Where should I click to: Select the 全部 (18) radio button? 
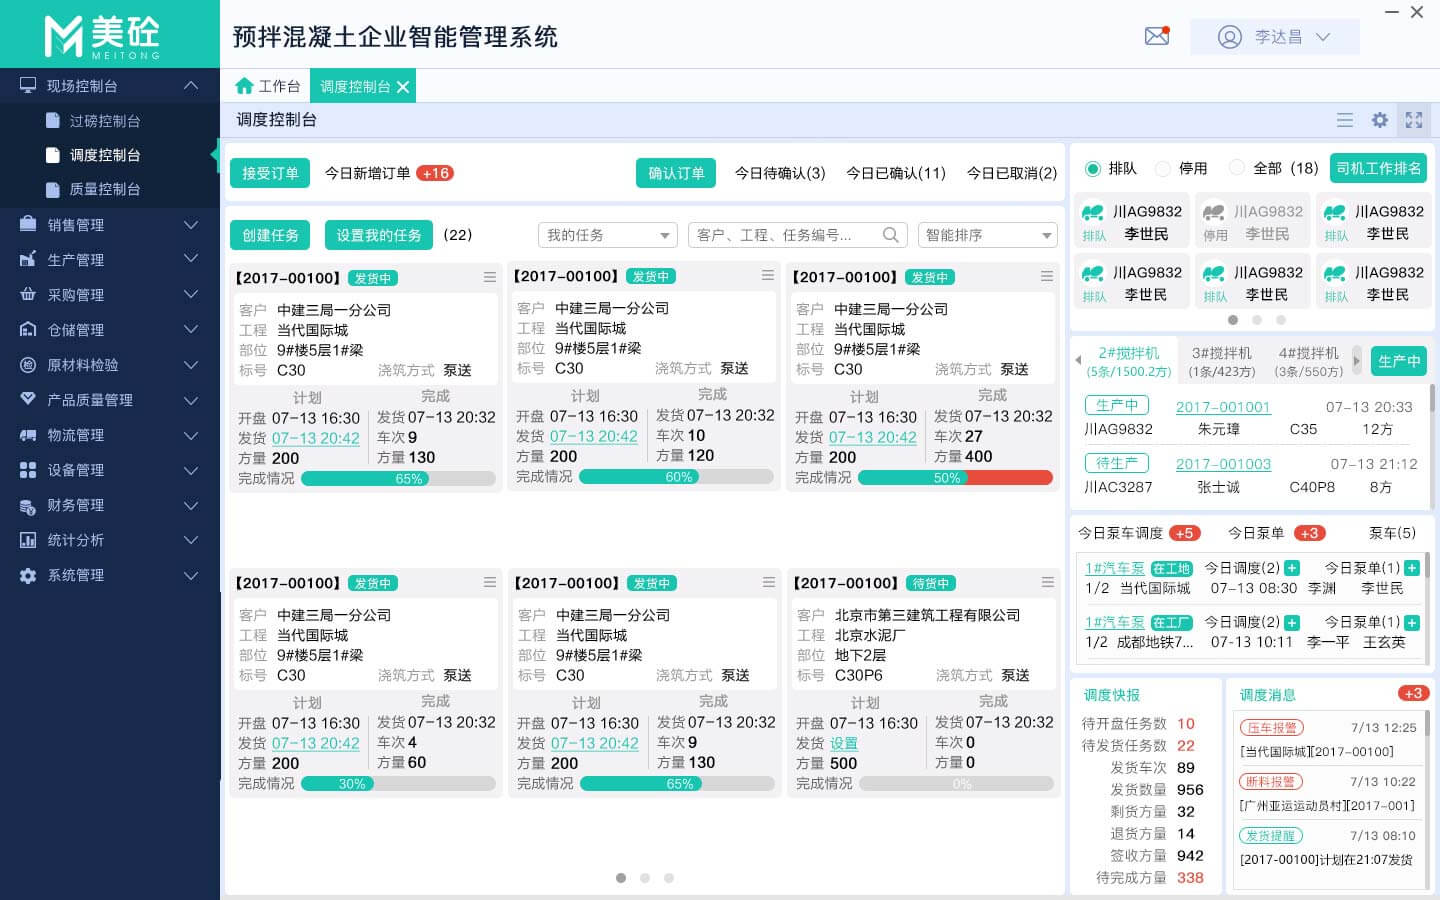tap(1237, 168)
